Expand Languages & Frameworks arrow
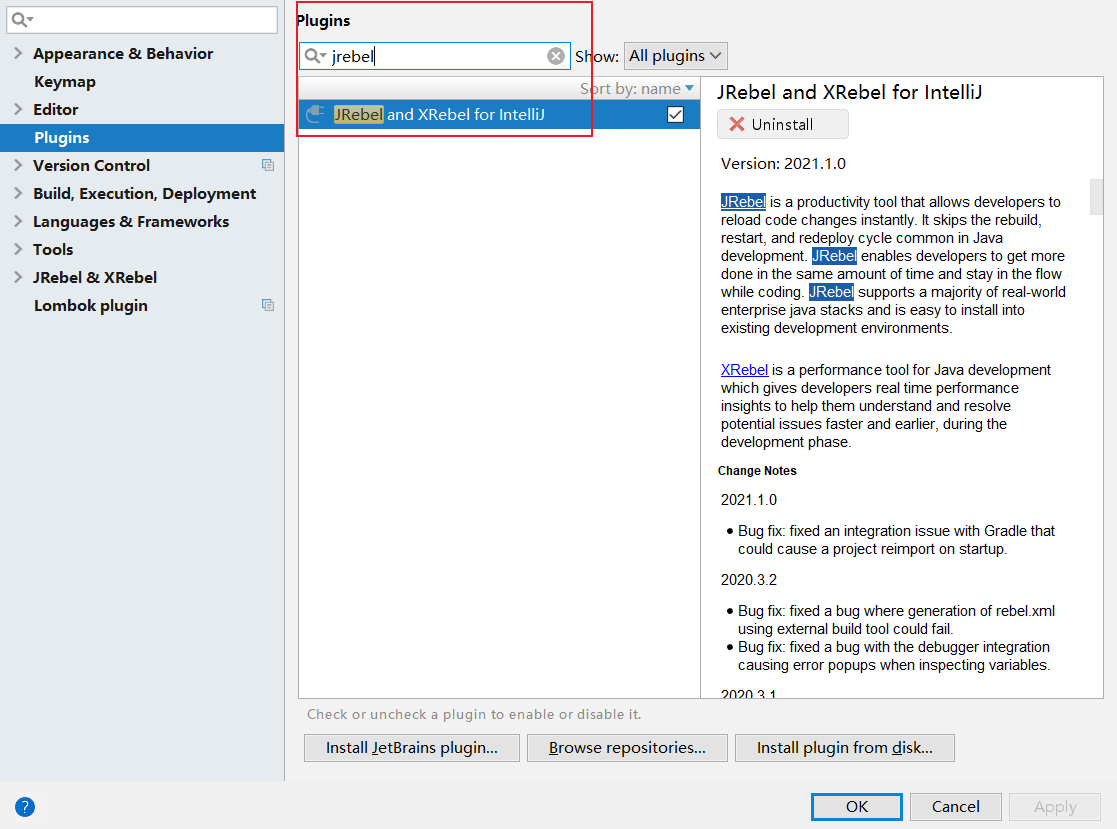The width and height of the screenshot is (1117, 829). pyautogui.click(x=19, y=221)
